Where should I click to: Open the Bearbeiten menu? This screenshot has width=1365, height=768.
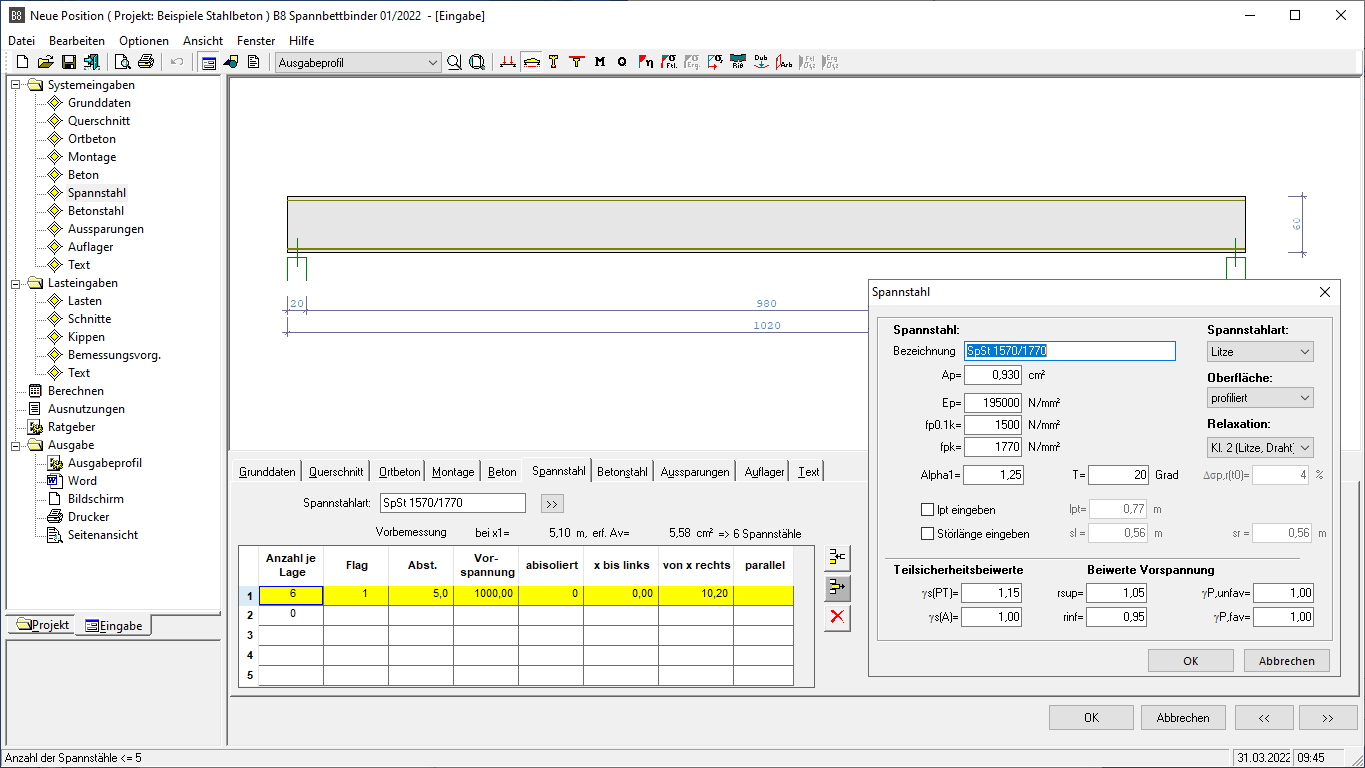click(x=77, y=41)
